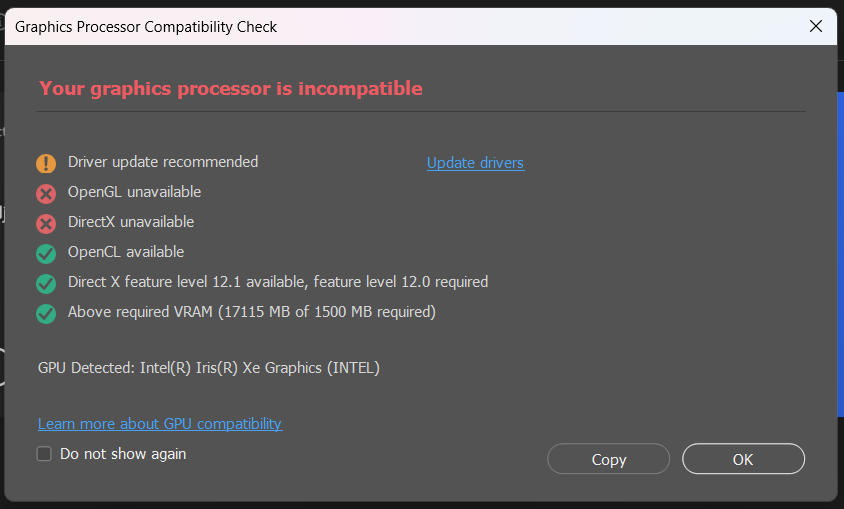Open the Update drivers link
The image size is (844, 509).
tap(475, 163)
